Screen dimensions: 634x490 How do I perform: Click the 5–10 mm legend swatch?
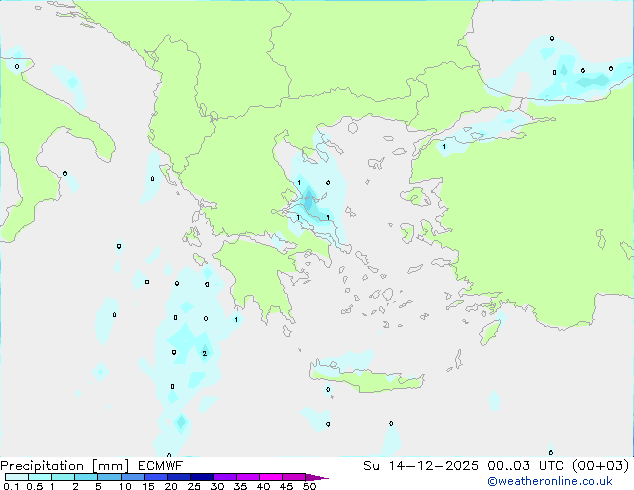(x=109, y=477)
